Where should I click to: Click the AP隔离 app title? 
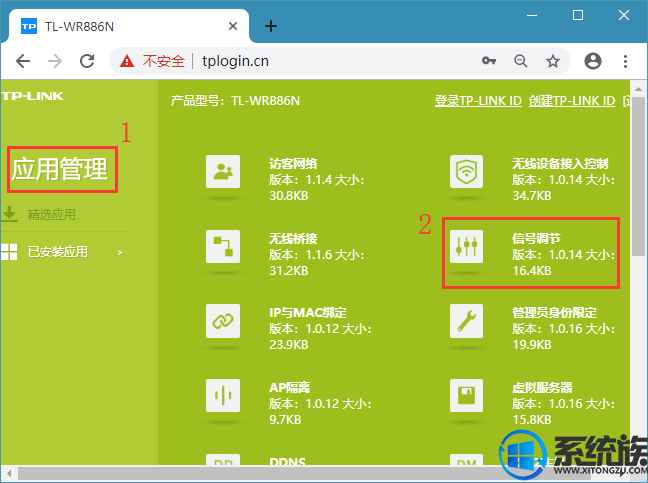[289, 387]
